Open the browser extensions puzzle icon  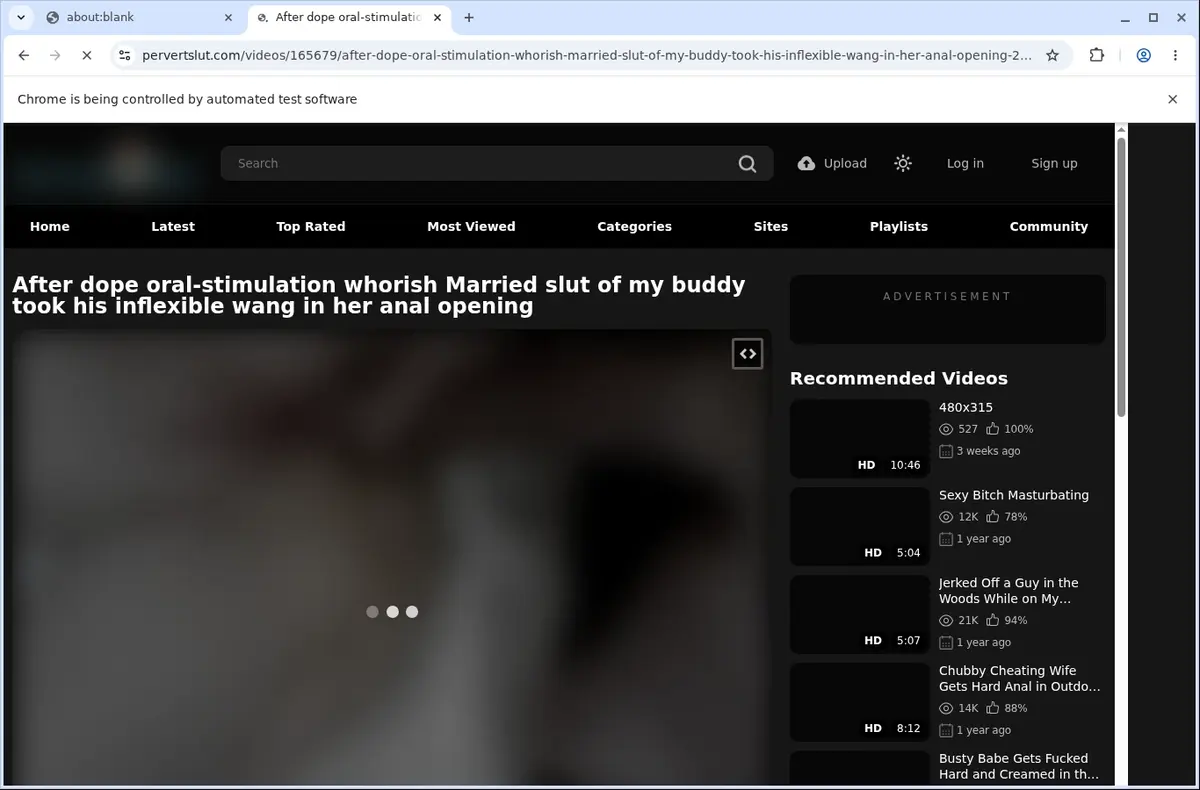tap(1097, 56)
